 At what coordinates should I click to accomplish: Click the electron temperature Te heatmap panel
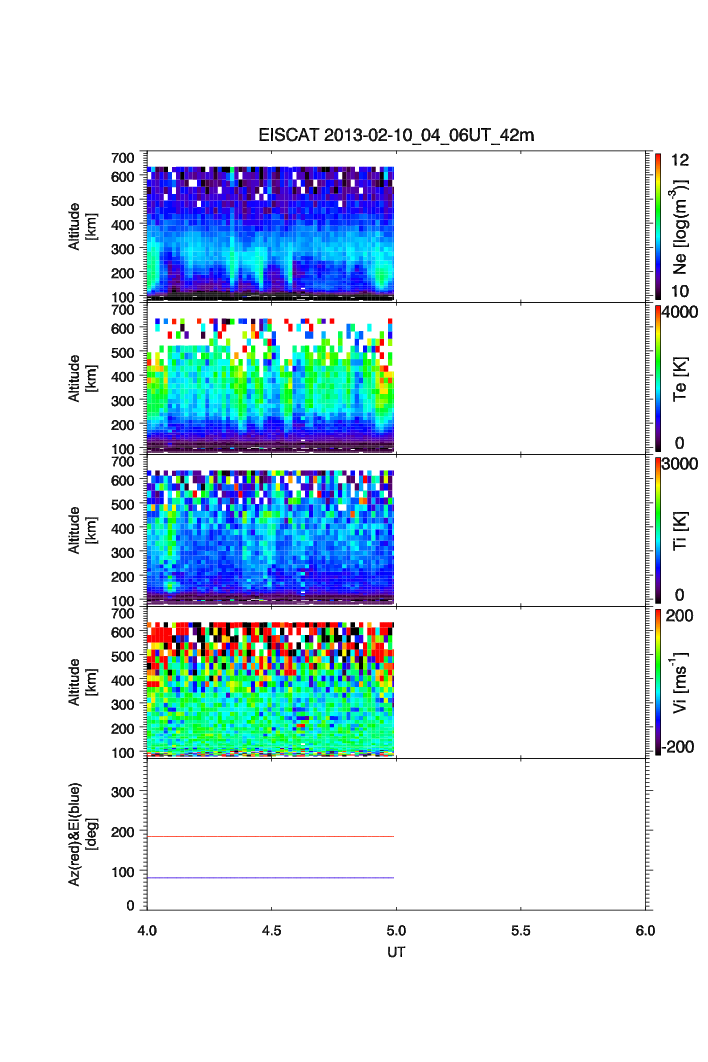point(270,385)
